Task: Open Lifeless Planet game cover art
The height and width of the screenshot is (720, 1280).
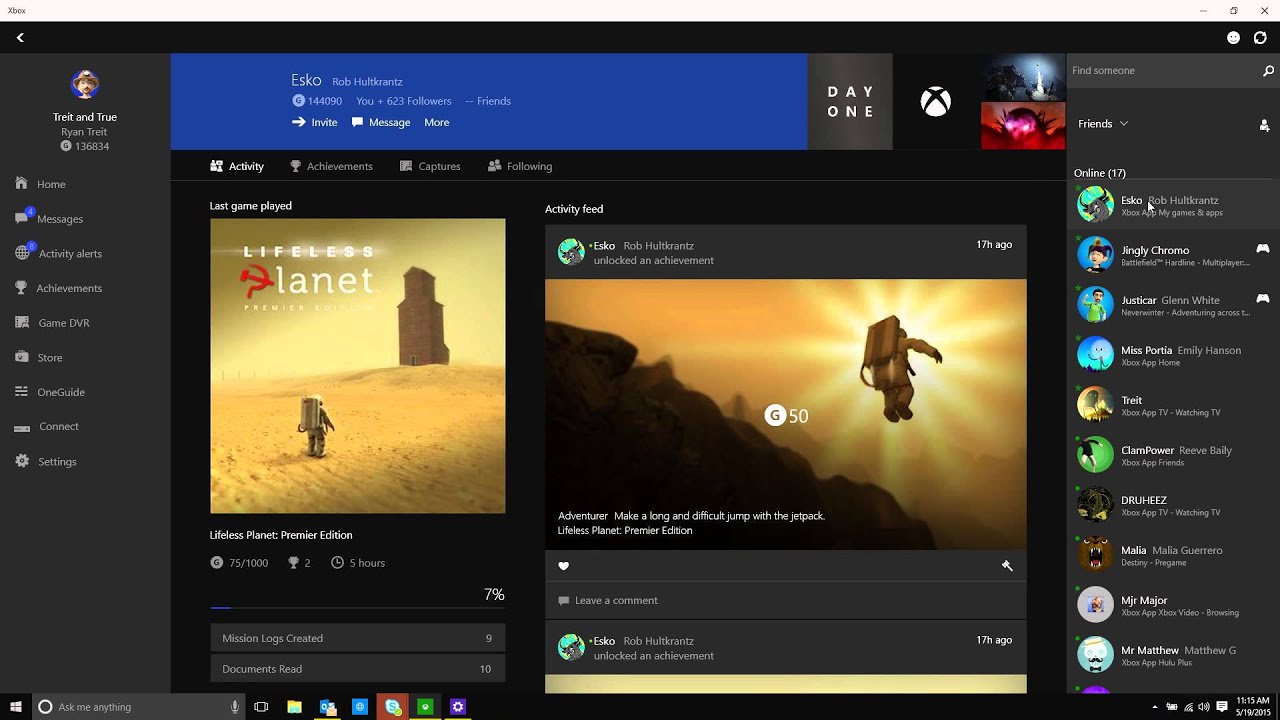Action: tap(357, 366)
